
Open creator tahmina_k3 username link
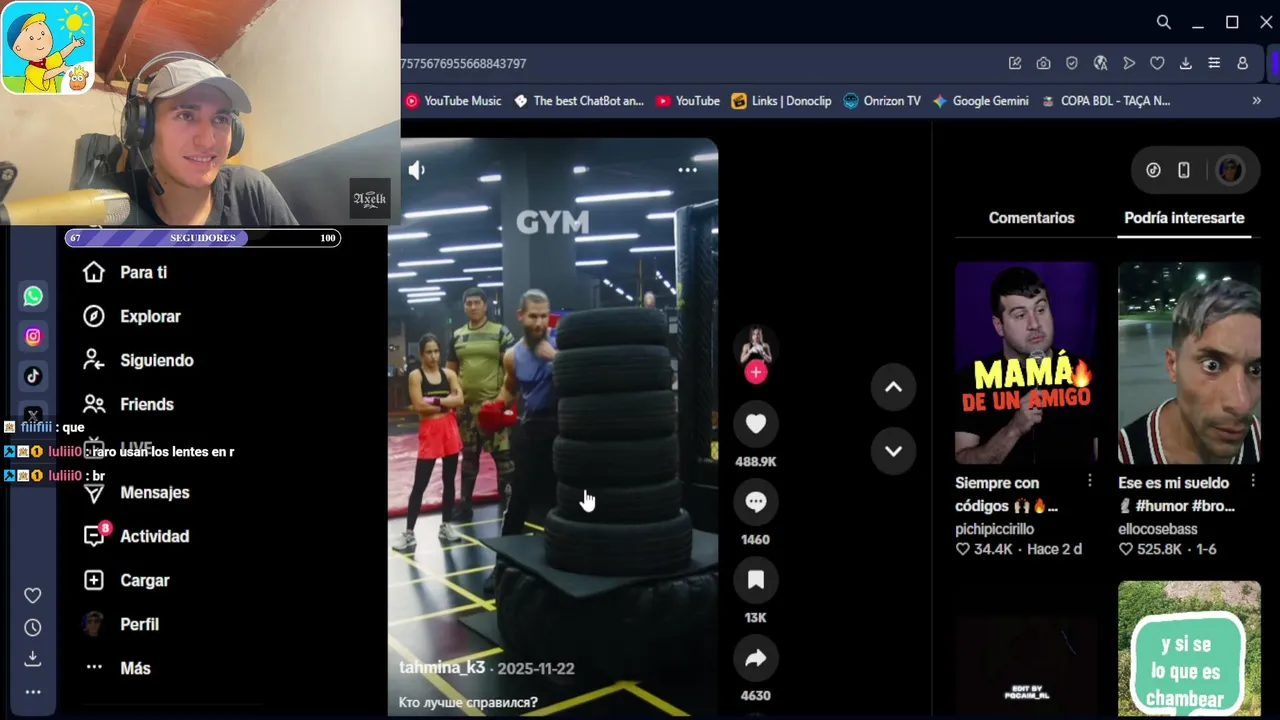point(442,668)
